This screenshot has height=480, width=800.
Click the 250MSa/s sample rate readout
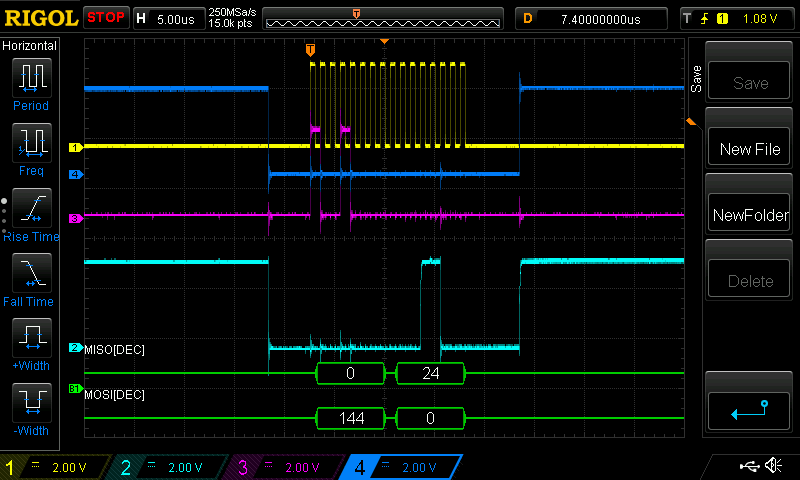click(232, 12)
